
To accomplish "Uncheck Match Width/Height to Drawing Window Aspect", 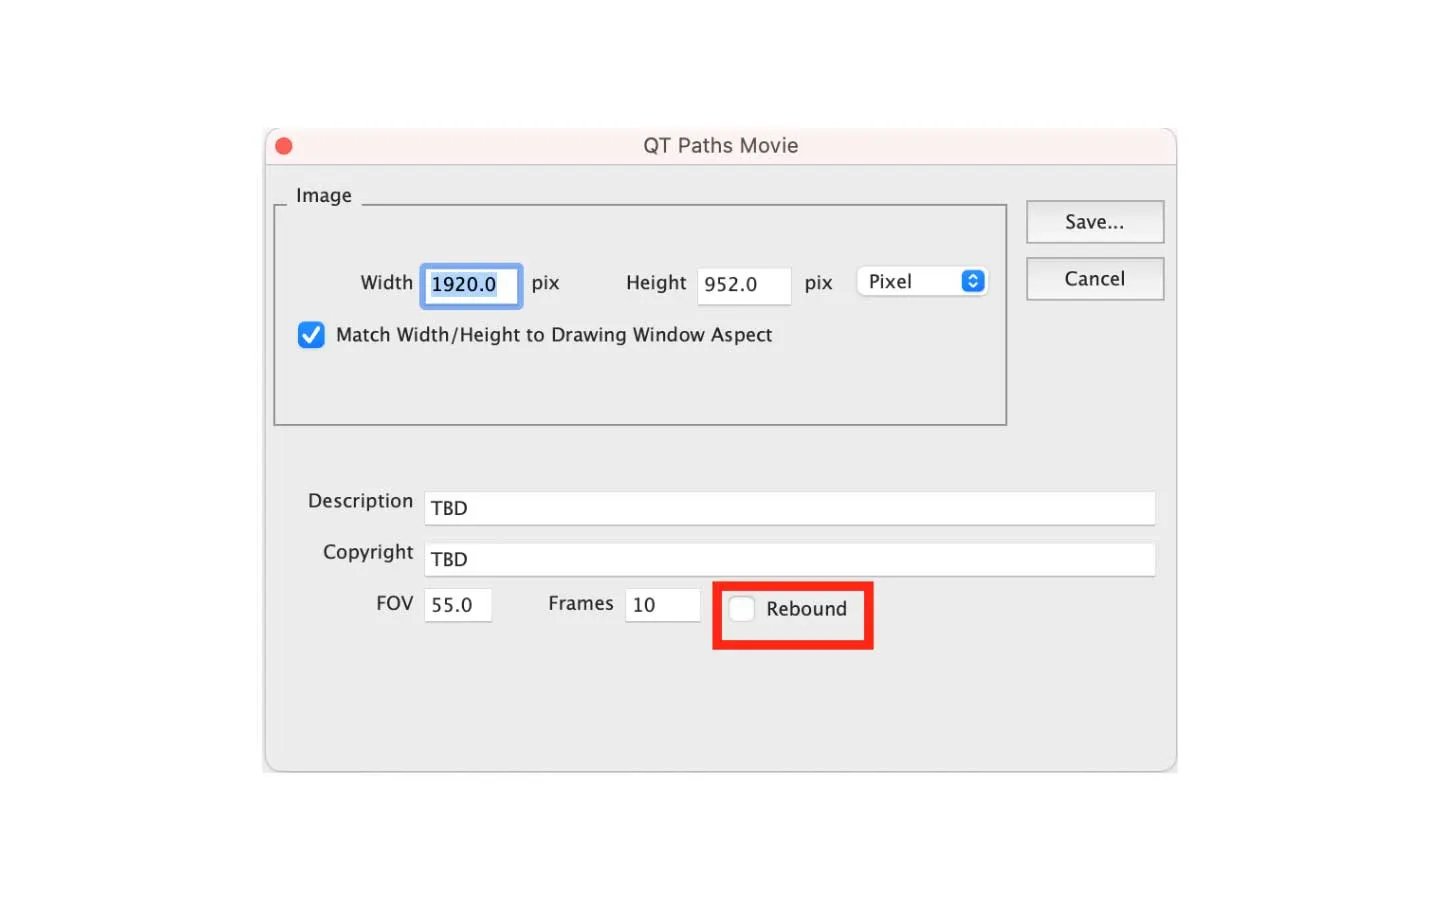I will pyautogui.click(x=310, y=335).
